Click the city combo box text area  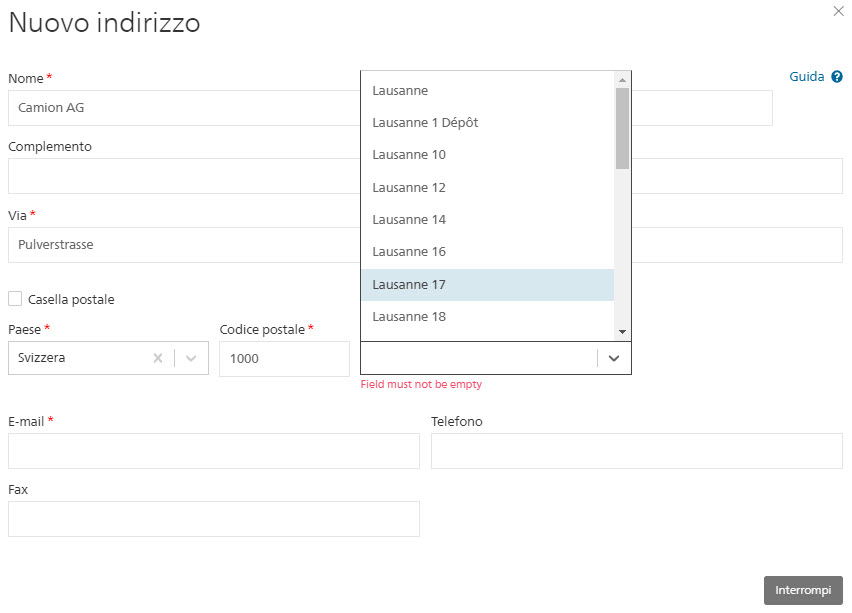click(479, 358)
